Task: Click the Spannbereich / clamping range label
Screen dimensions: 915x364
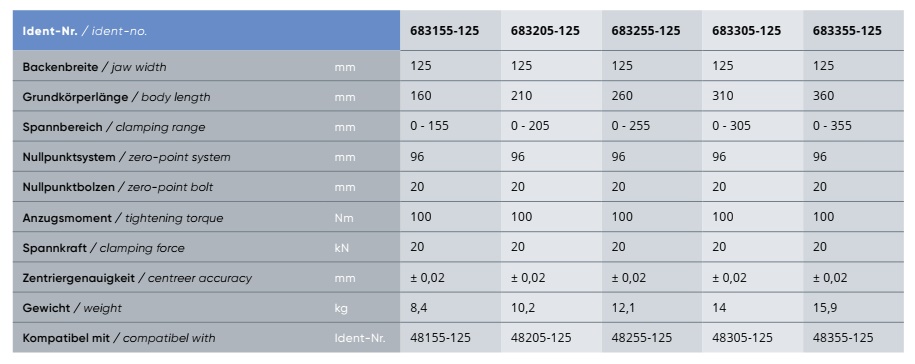Action: 114,127
